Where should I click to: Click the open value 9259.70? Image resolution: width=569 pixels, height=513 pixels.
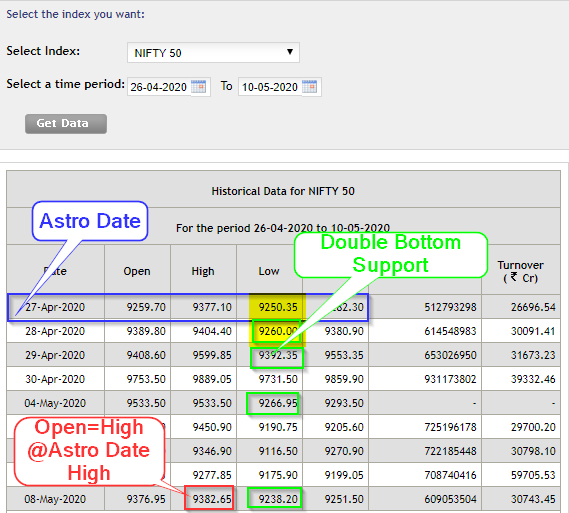coord(146,307)
